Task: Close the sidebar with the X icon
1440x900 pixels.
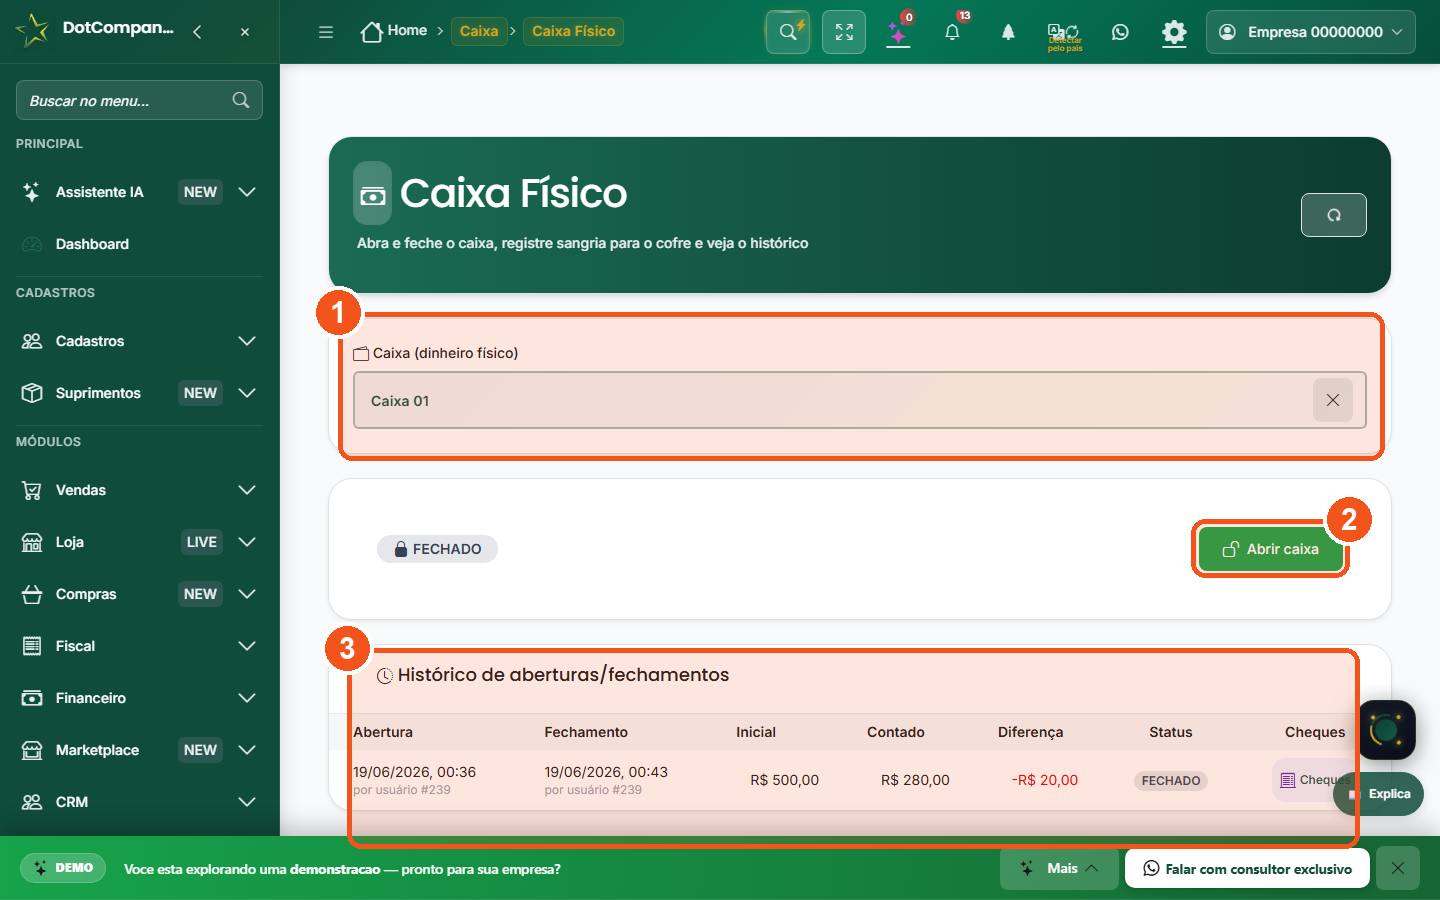Action: (x=245, y=32)
